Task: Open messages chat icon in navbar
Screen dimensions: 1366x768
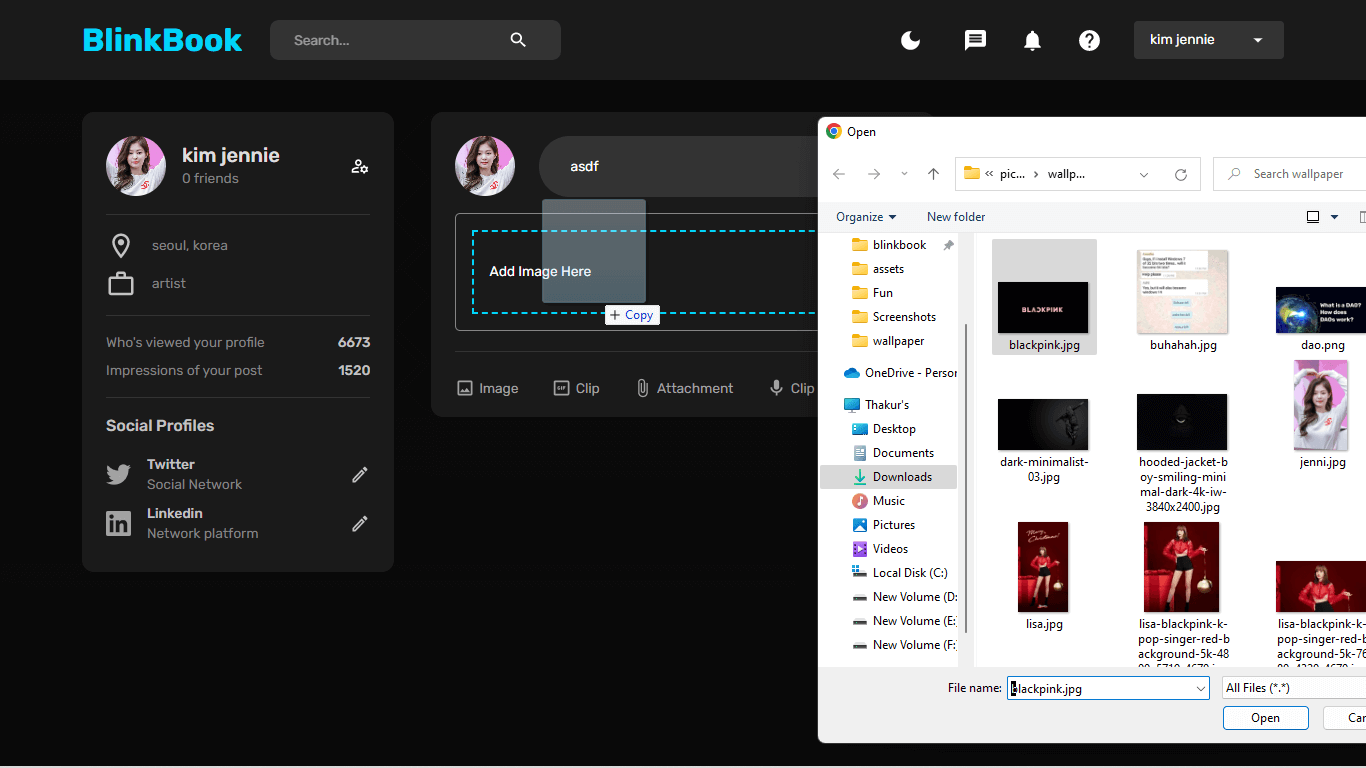Action: pyautogui.click(x=975, y=40)
